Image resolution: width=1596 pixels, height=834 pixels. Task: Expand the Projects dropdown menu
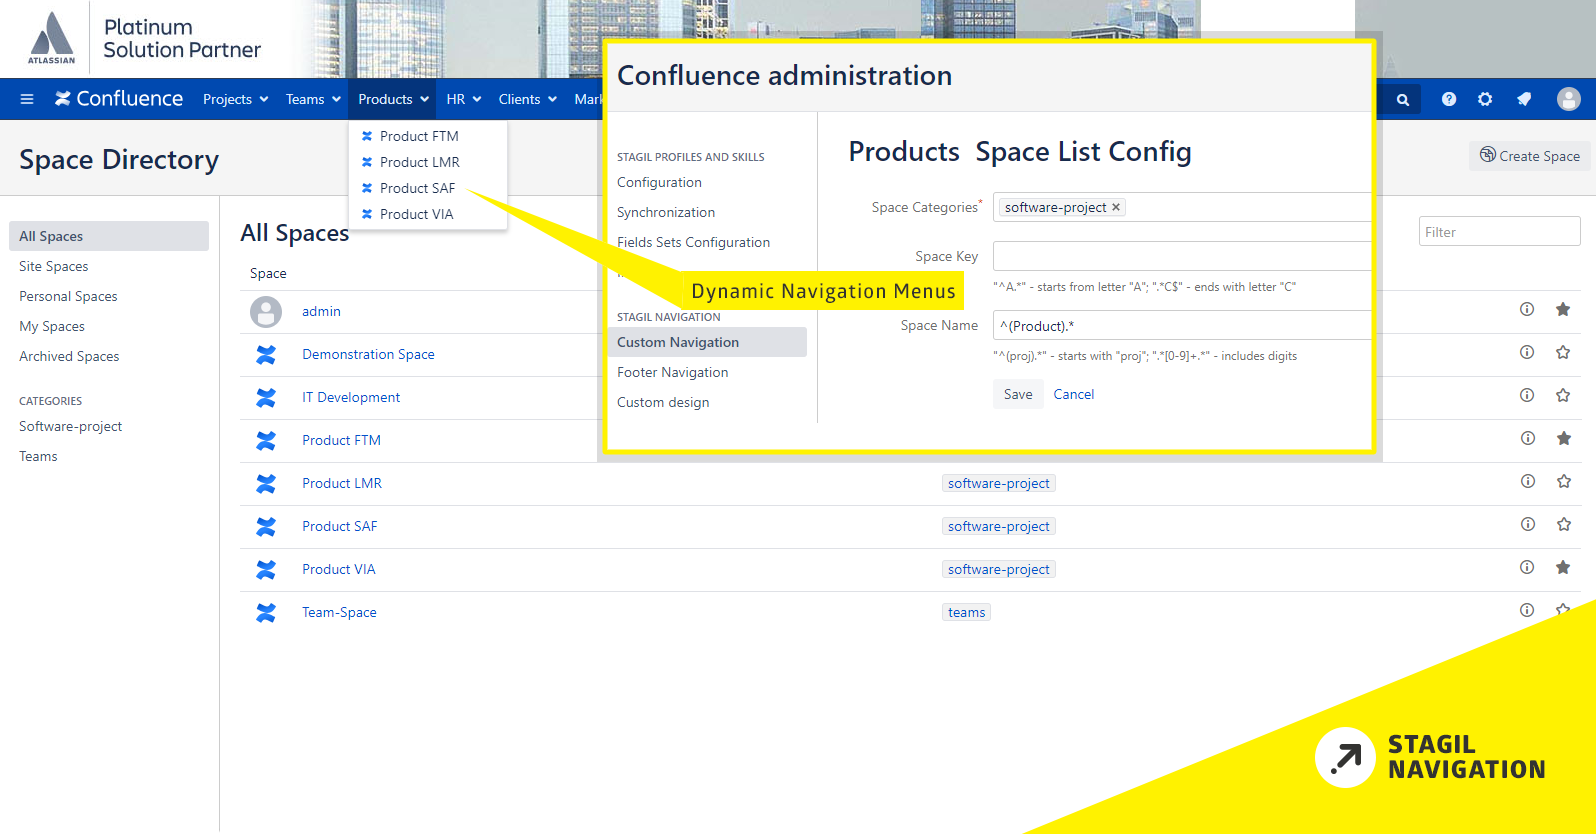pyautogui.click(x=235, y=99)
